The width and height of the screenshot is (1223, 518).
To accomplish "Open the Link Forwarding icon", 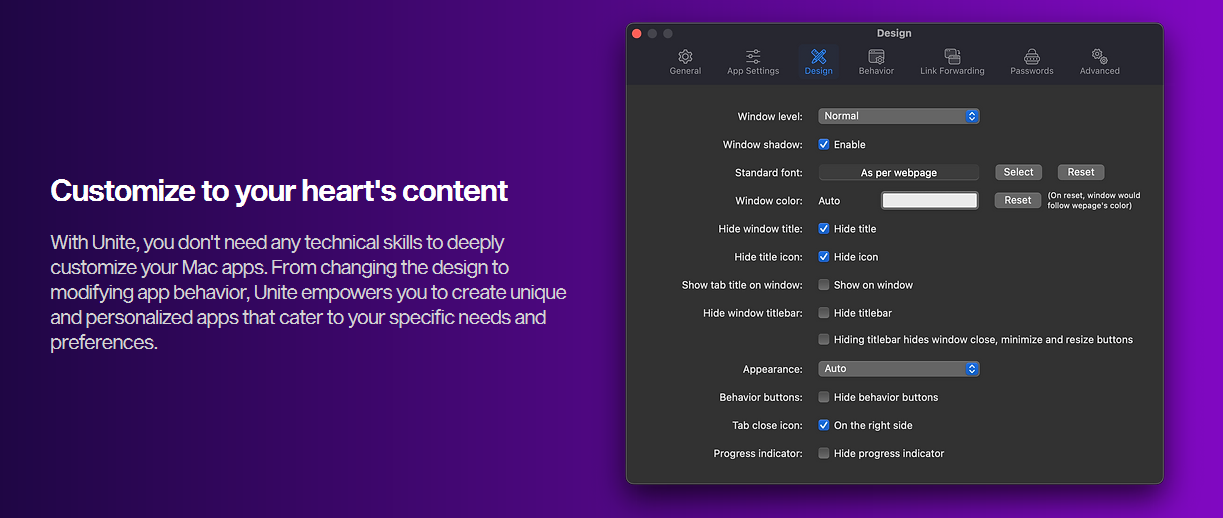I will [x=952, y=57].
